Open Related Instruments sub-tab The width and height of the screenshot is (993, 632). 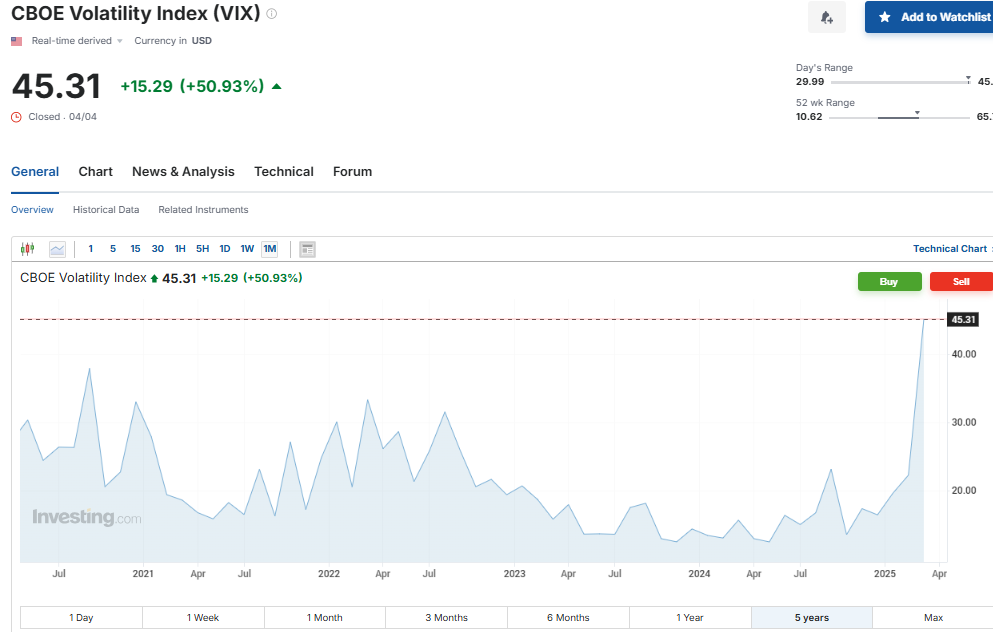pos(203,210)
